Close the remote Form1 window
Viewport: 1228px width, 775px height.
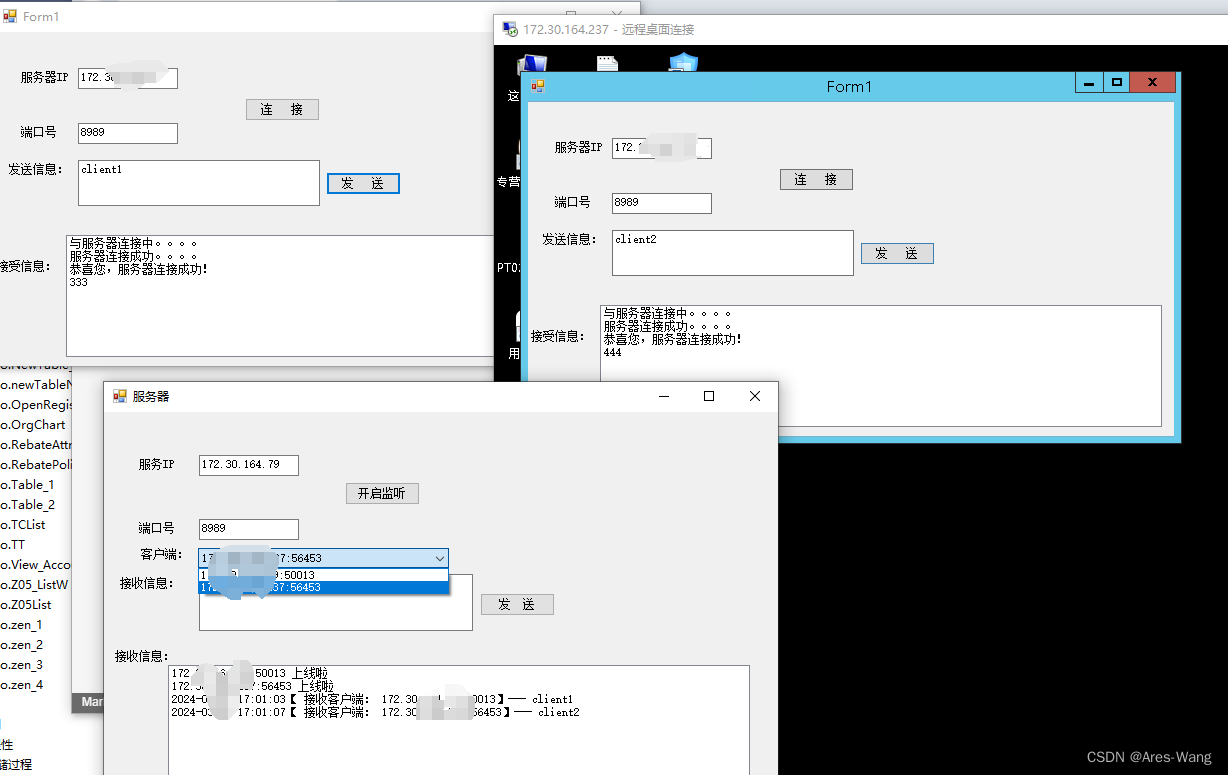[x=1153, y=83]
